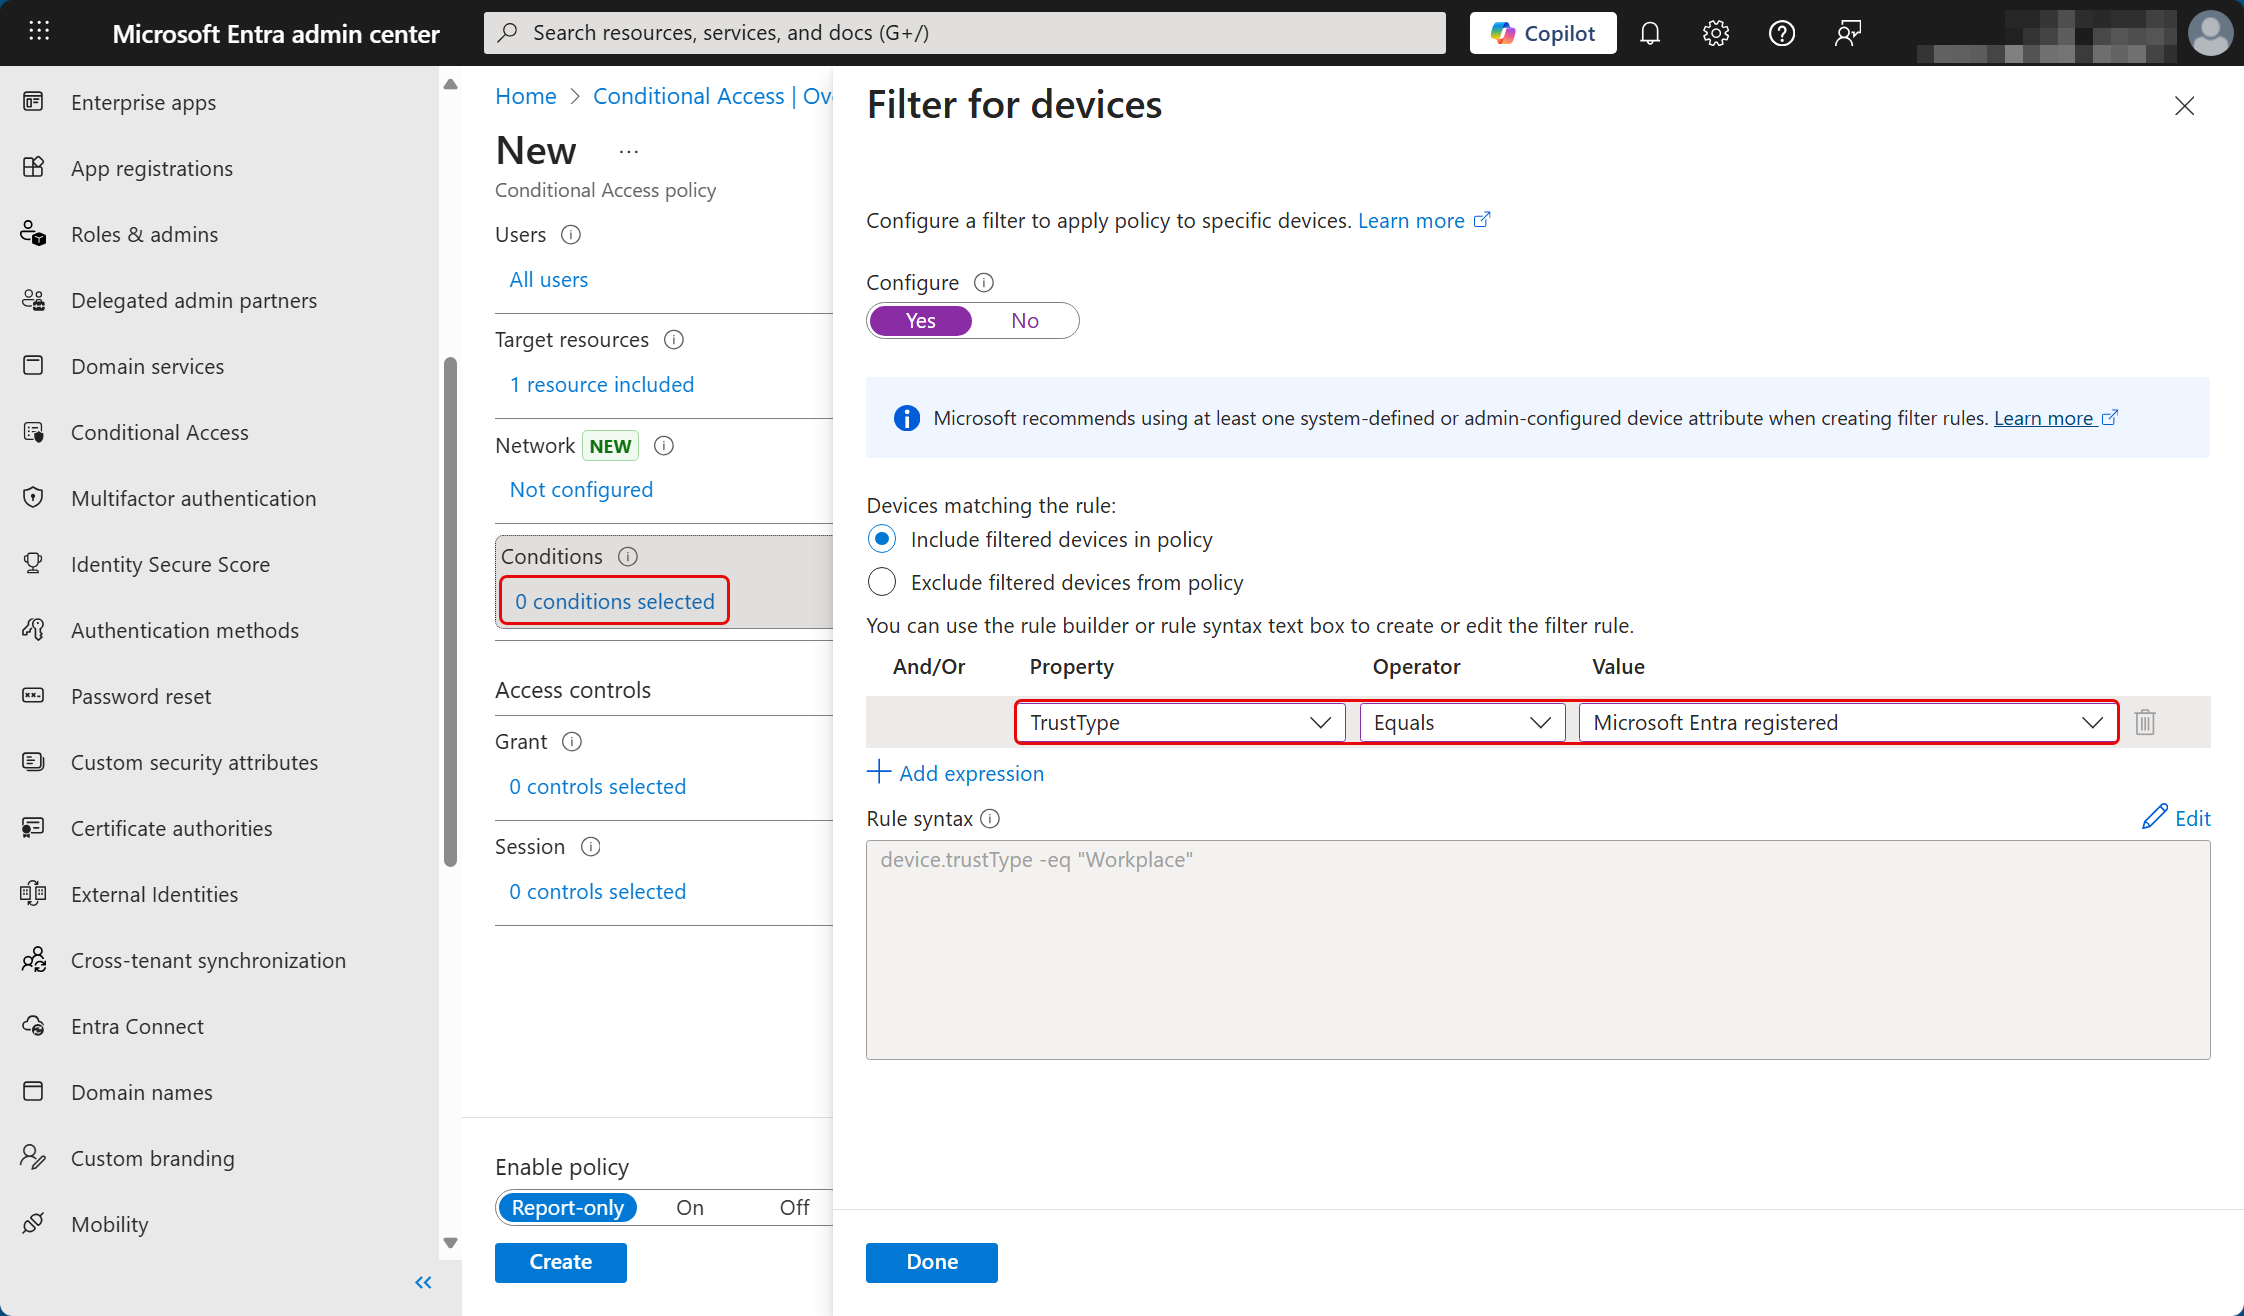The height and width of the screenshot is (1316, 2244).
Task: Click info icon next to Configure
Action: (x=984, y=282)
